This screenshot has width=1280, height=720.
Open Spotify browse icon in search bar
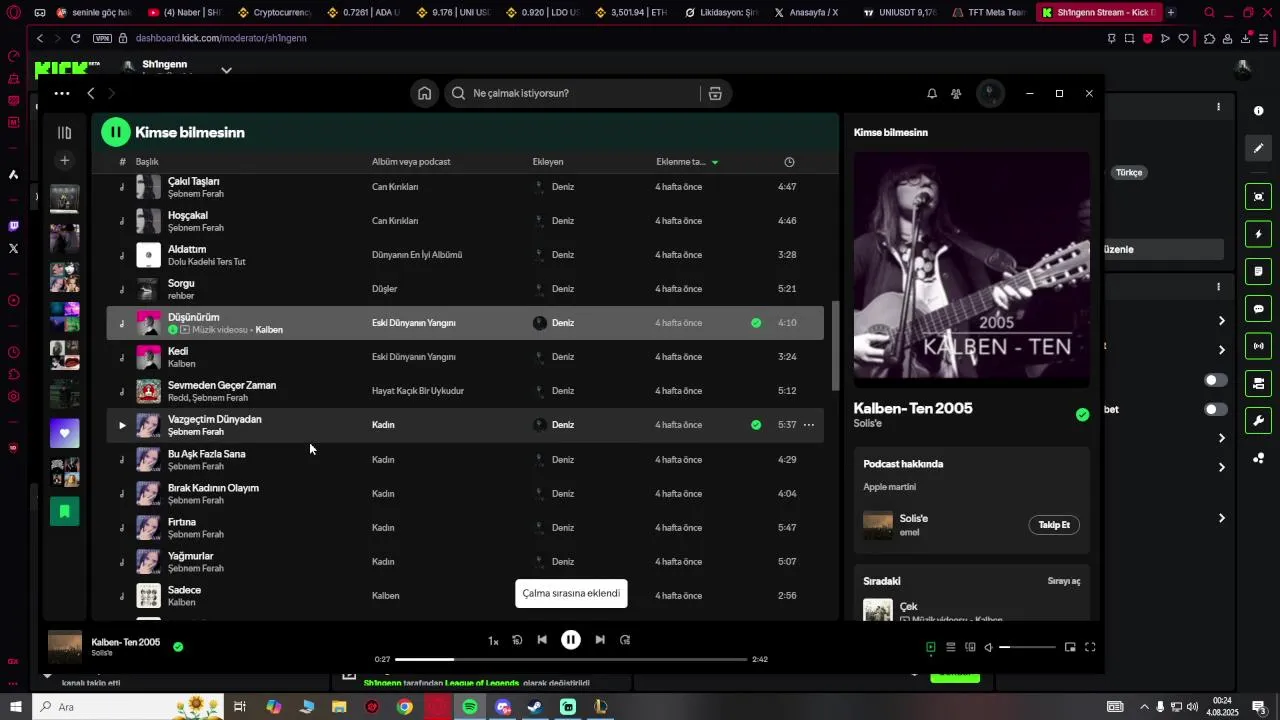[715, 93]
